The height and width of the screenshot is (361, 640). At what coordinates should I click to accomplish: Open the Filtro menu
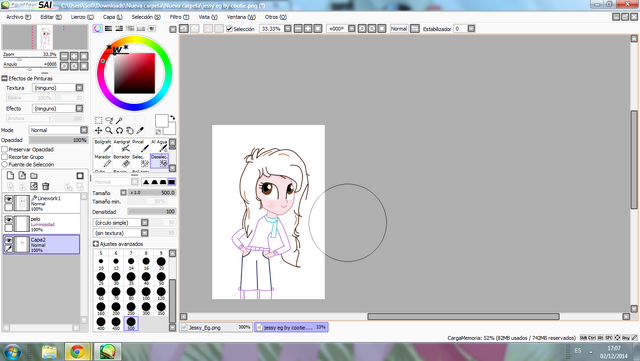tap(179, 17)
